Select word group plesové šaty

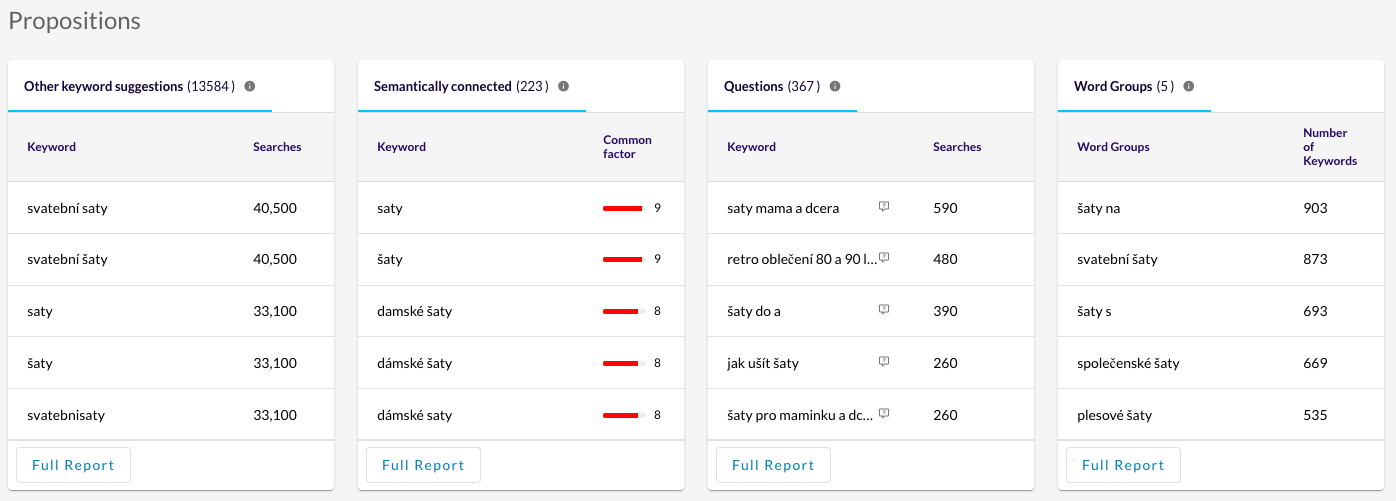1114,415
